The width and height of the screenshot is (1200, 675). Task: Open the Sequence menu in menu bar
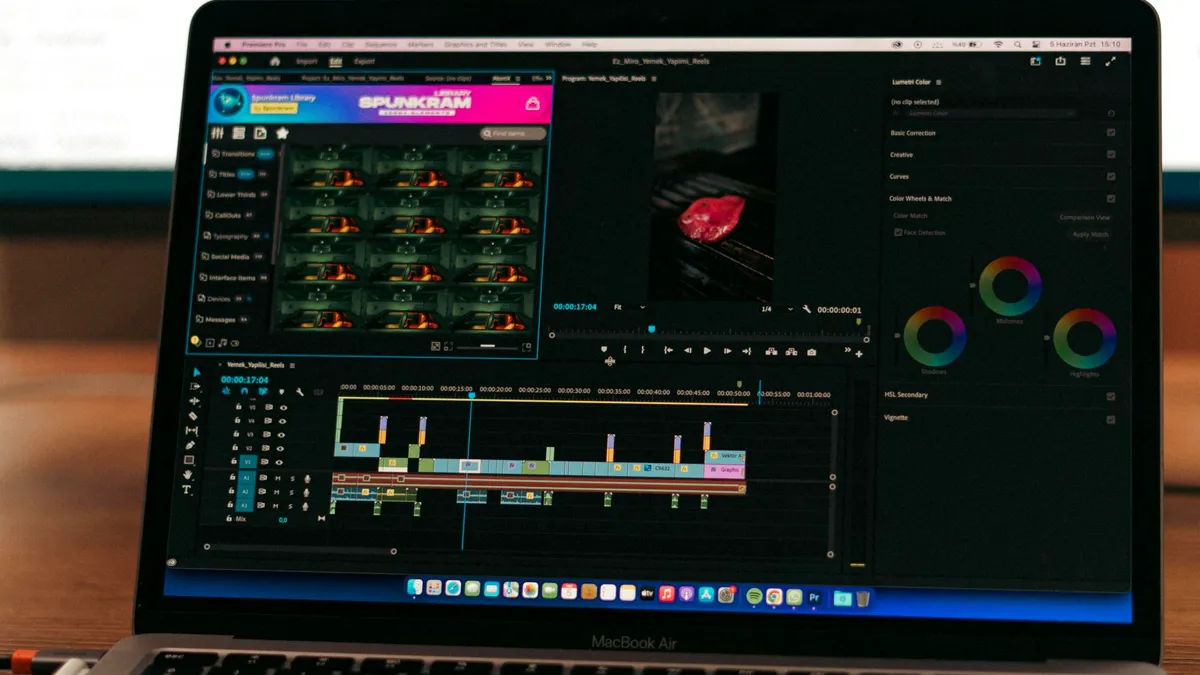382,45
